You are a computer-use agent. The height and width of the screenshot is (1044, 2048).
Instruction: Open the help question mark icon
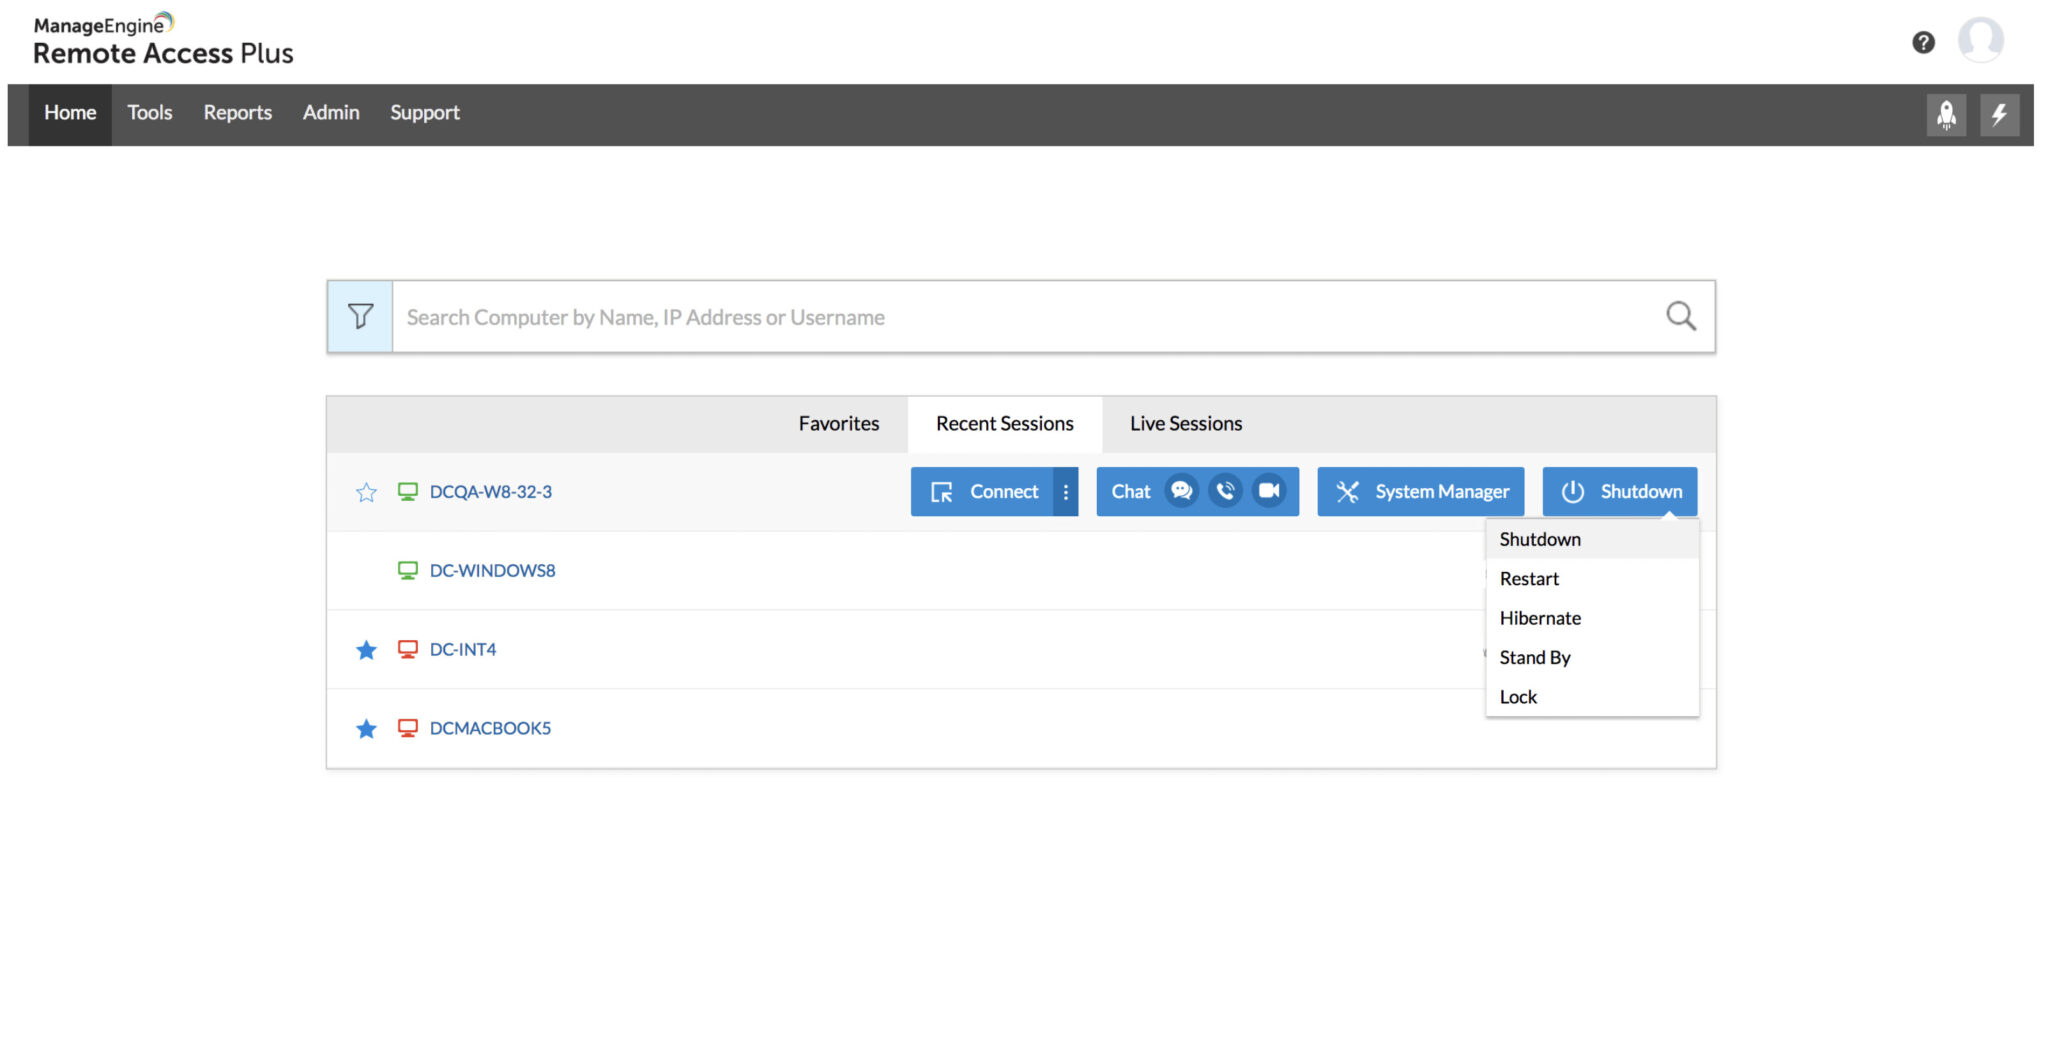(x=1923, y=42)
